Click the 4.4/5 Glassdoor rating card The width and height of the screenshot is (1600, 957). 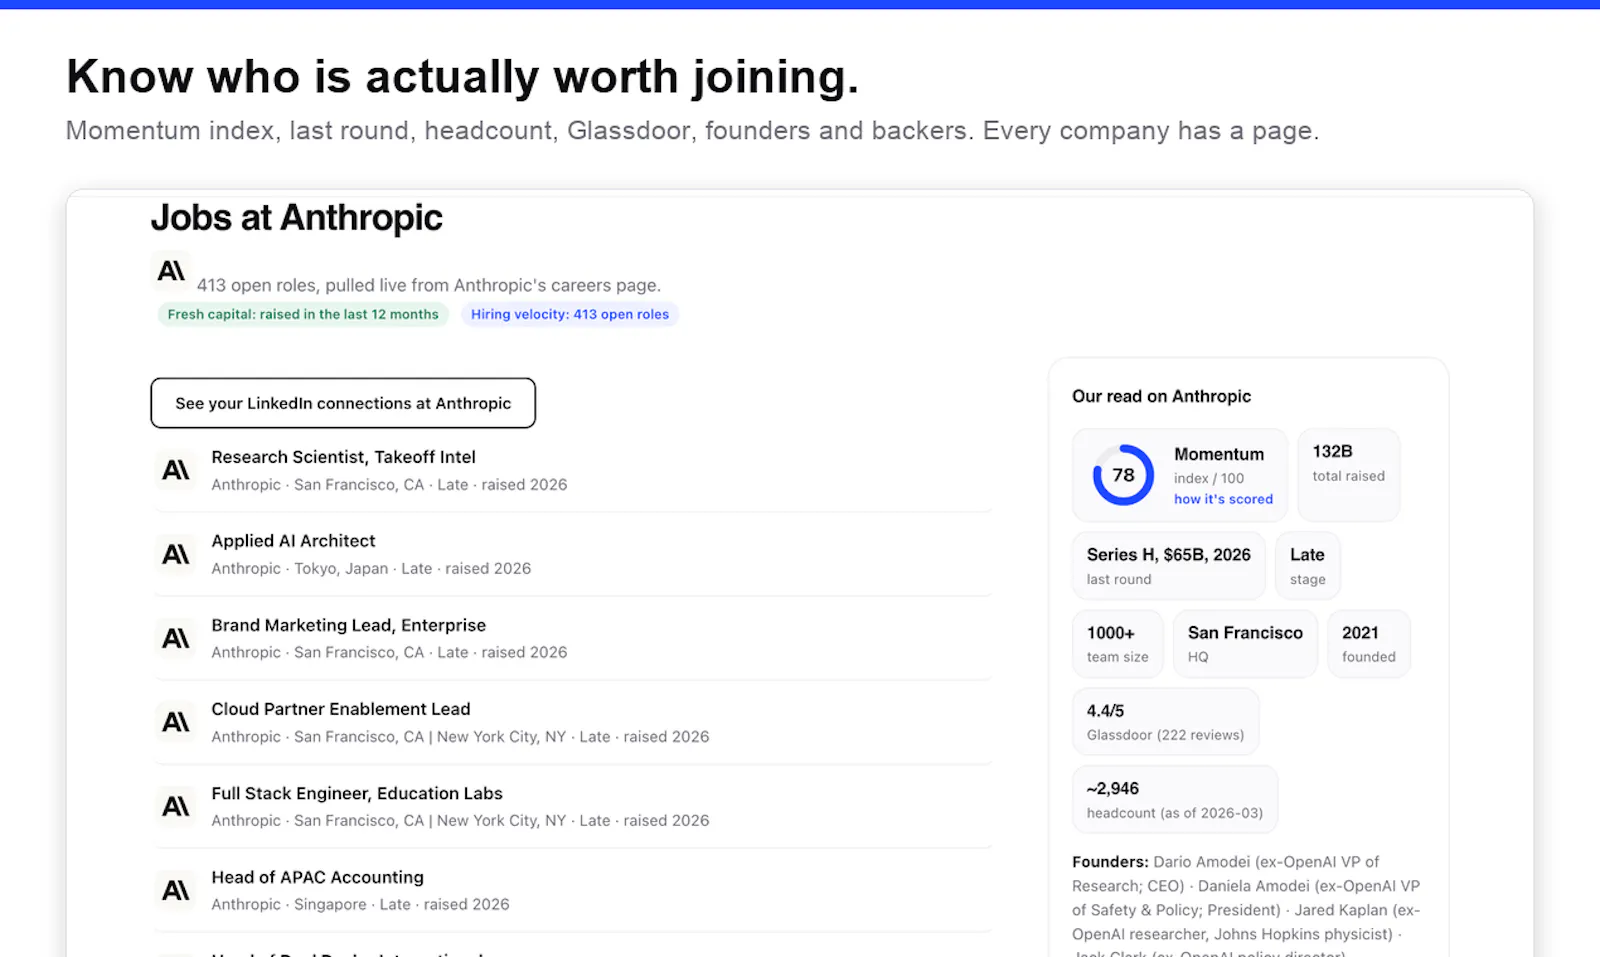coord(1165,722)
